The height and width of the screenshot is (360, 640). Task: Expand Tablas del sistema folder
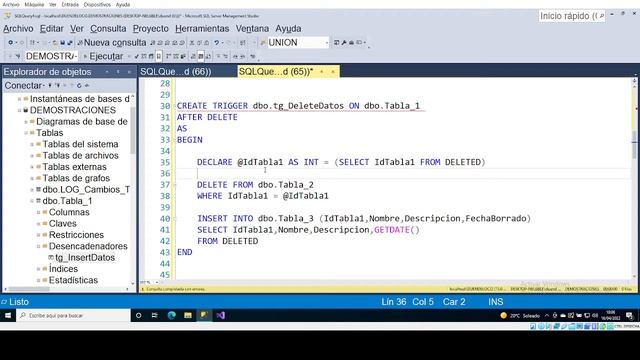pos(32,144)
